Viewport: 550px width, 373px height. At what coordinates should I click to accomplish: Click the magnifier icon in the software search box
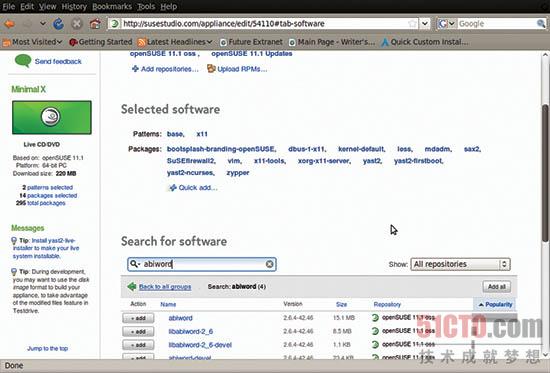(134, 264)
